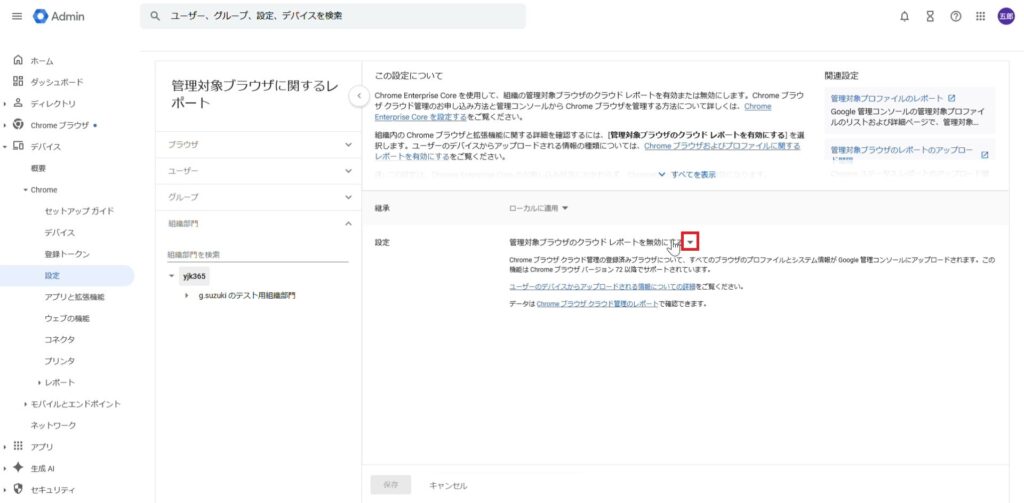The width and height of the screenshot is (1024, 503).
Task: Click すべてを表示 to show all
Action: click(x=687, y=174)
